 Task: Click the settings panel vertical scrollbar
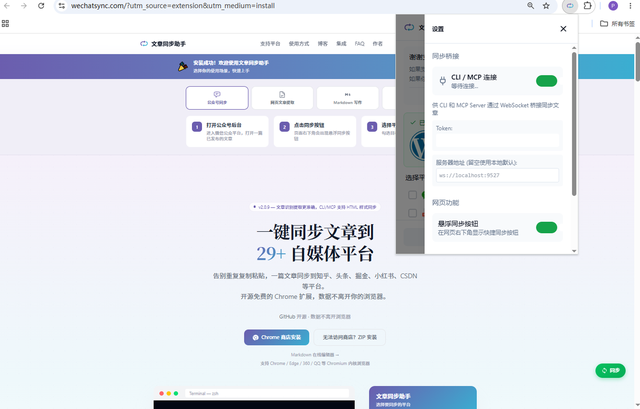pyautogui.click(x=574, y=123)
